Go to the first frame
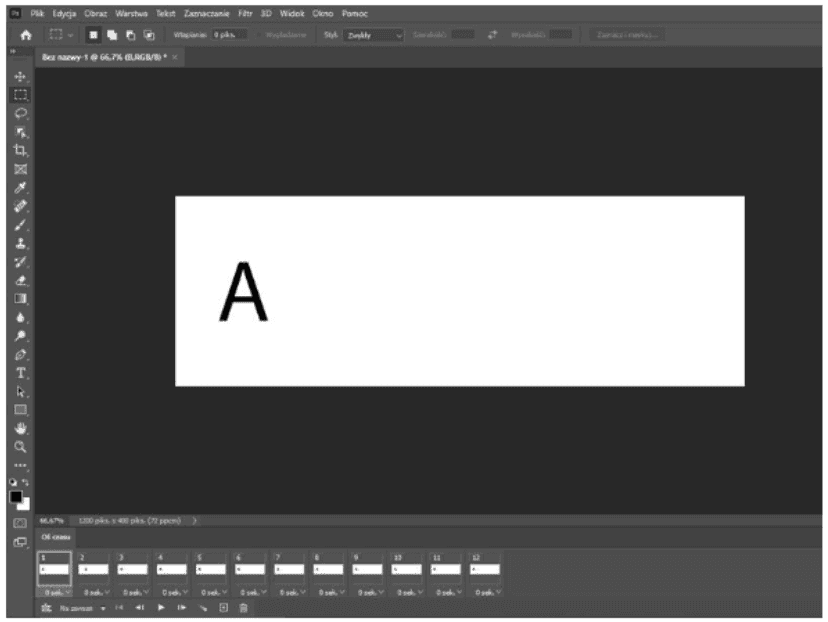 coord(119,608)
